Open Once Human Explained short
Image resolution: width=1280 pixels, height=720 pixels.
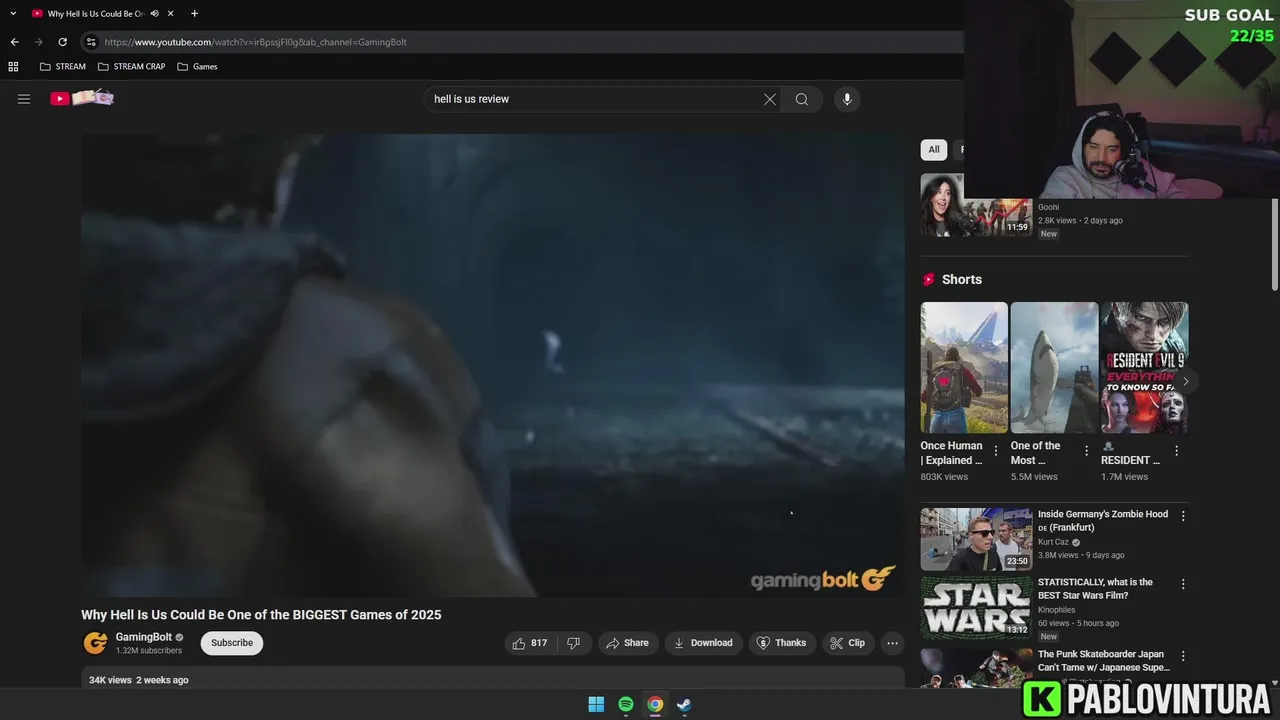(964, 367)
